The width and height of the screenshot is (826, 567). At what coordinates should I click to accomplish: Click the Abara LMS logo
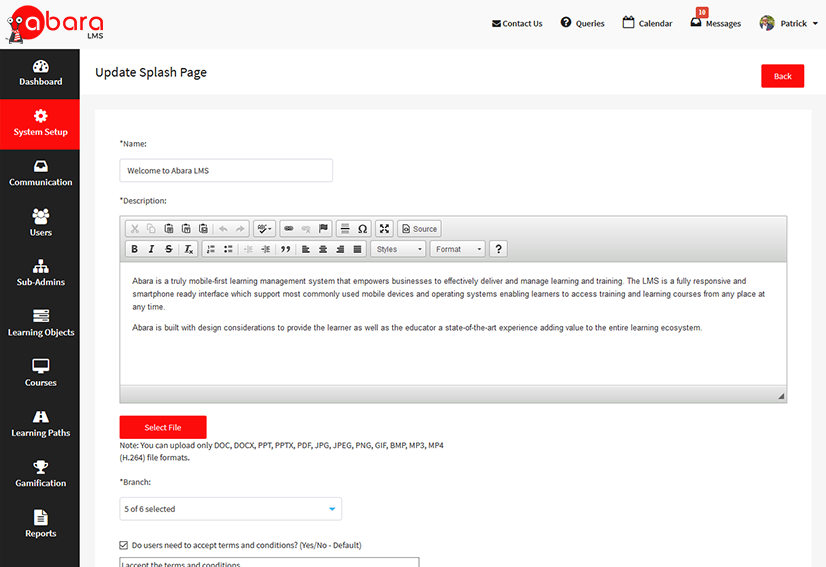pos(55,24)
